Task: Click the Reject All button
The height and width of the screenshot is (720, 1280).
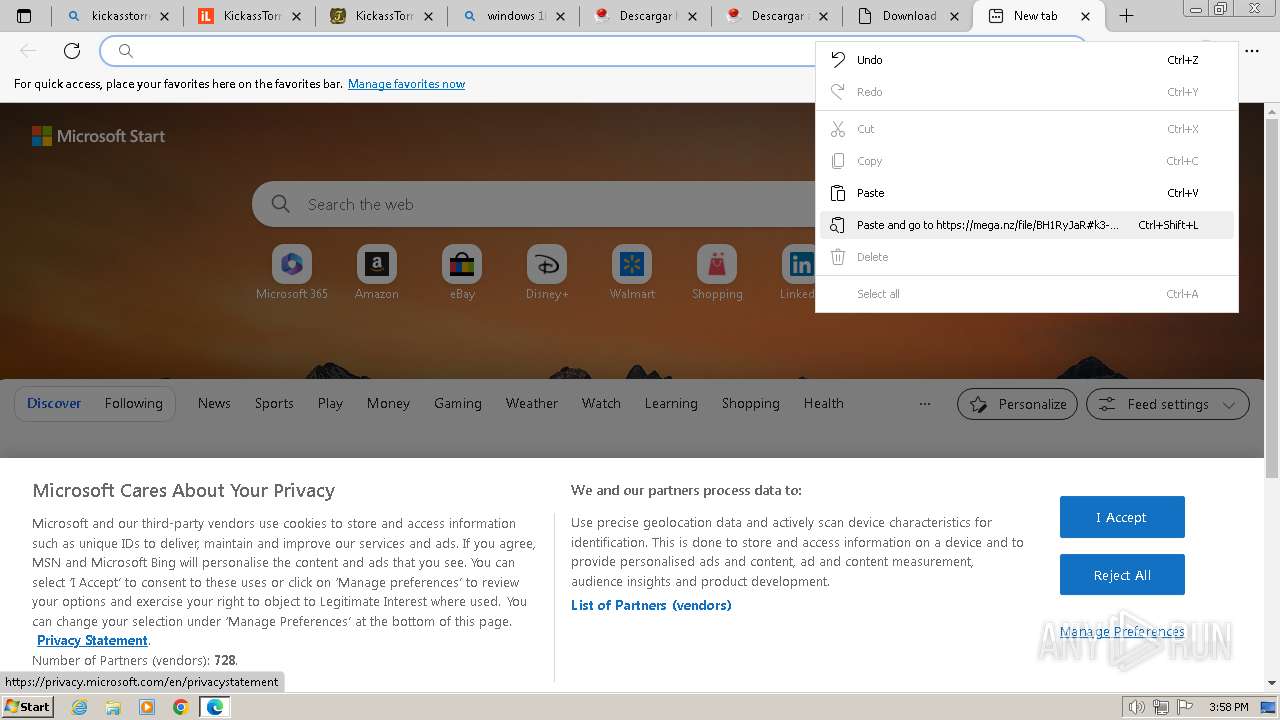Action: click(1122, 575)
